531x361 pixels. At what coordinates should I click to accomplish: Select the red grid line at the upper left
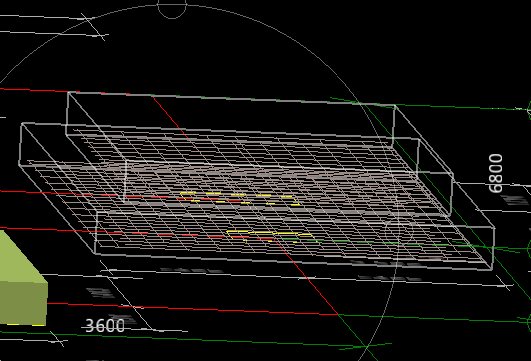(x=34, y=90)
